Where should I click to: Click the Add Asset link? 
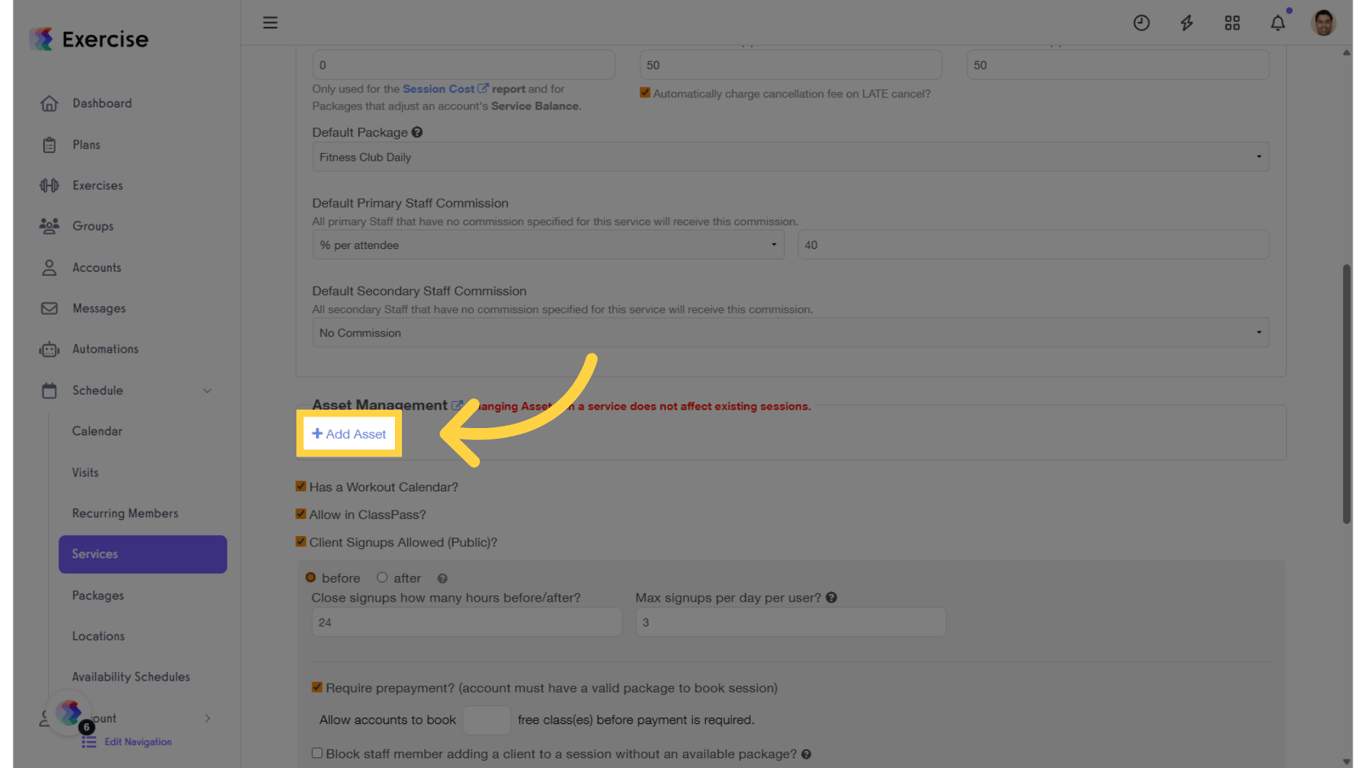349,434
